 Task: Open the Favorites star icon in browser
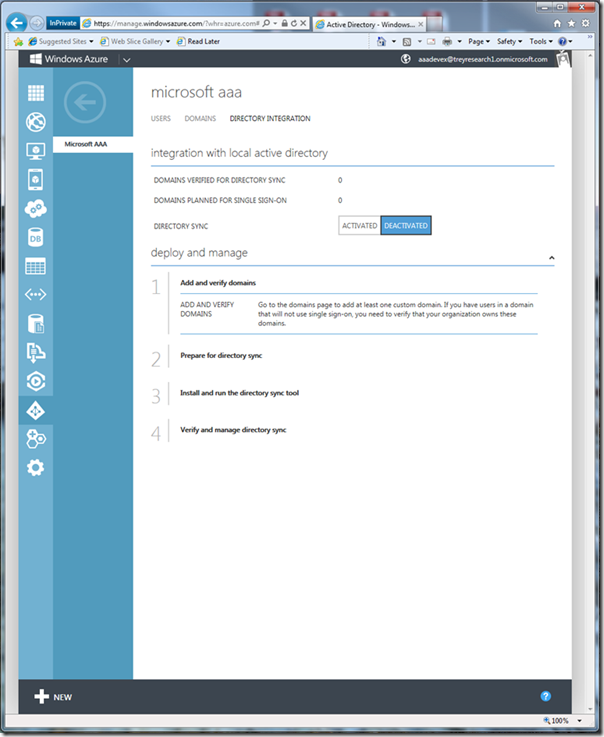pos(571,24)
